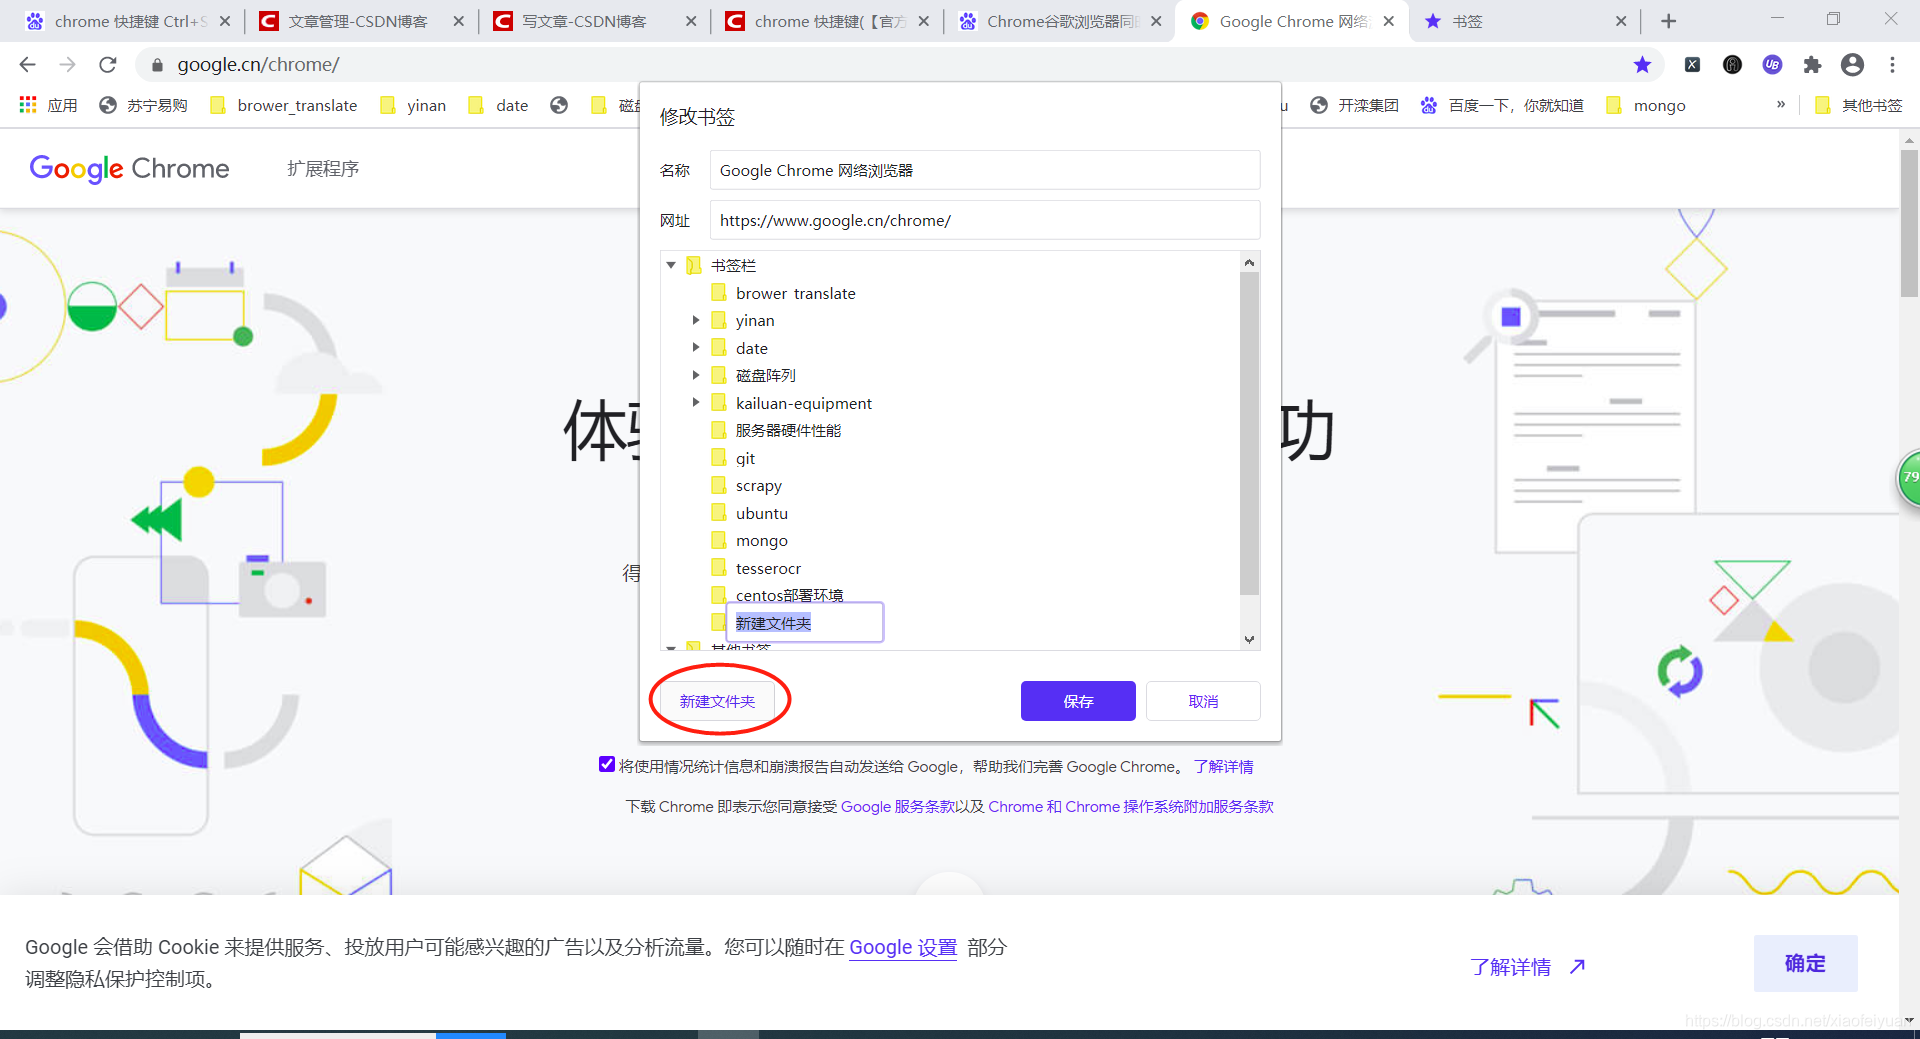The image size is (1920, 1039).
Task: Switch to the first chrome 快捷键 tab
Action: 128,21
